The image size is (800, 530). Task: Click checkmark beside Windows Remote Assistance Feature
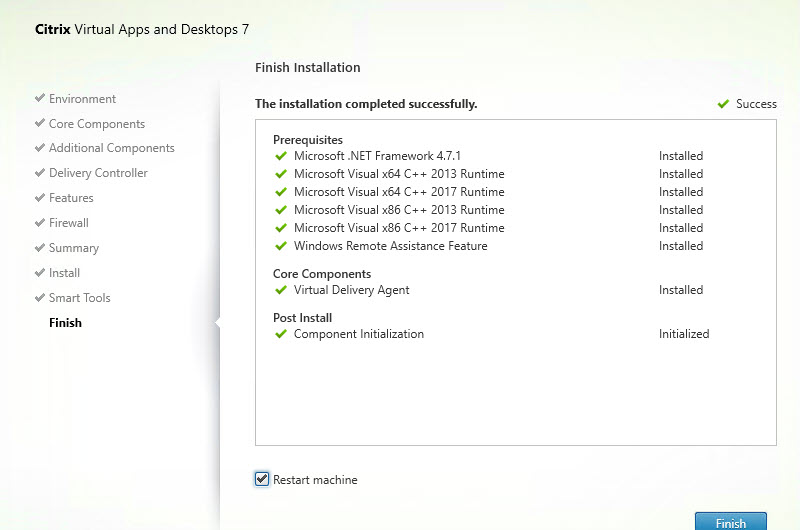(281, 246)
